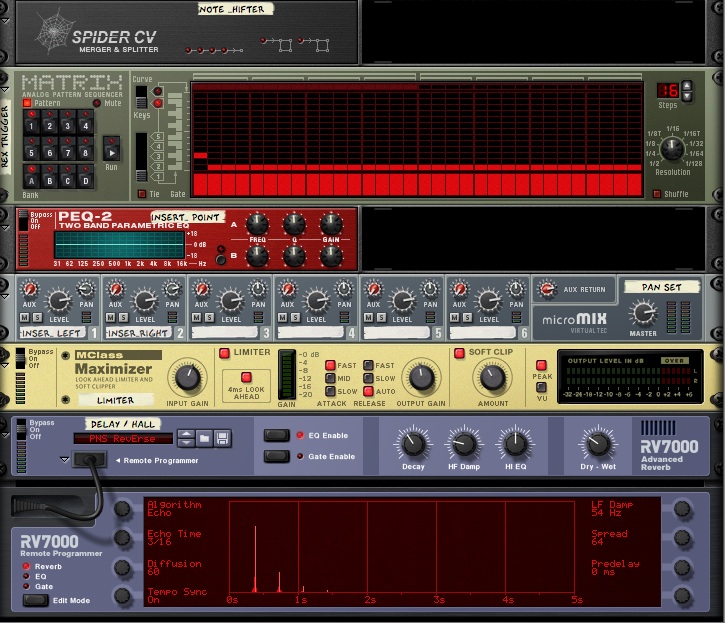This screenshot has height=623, width=725.
Task: Select SLOW release on the Maximizer
Action: (x=368, y=378)
